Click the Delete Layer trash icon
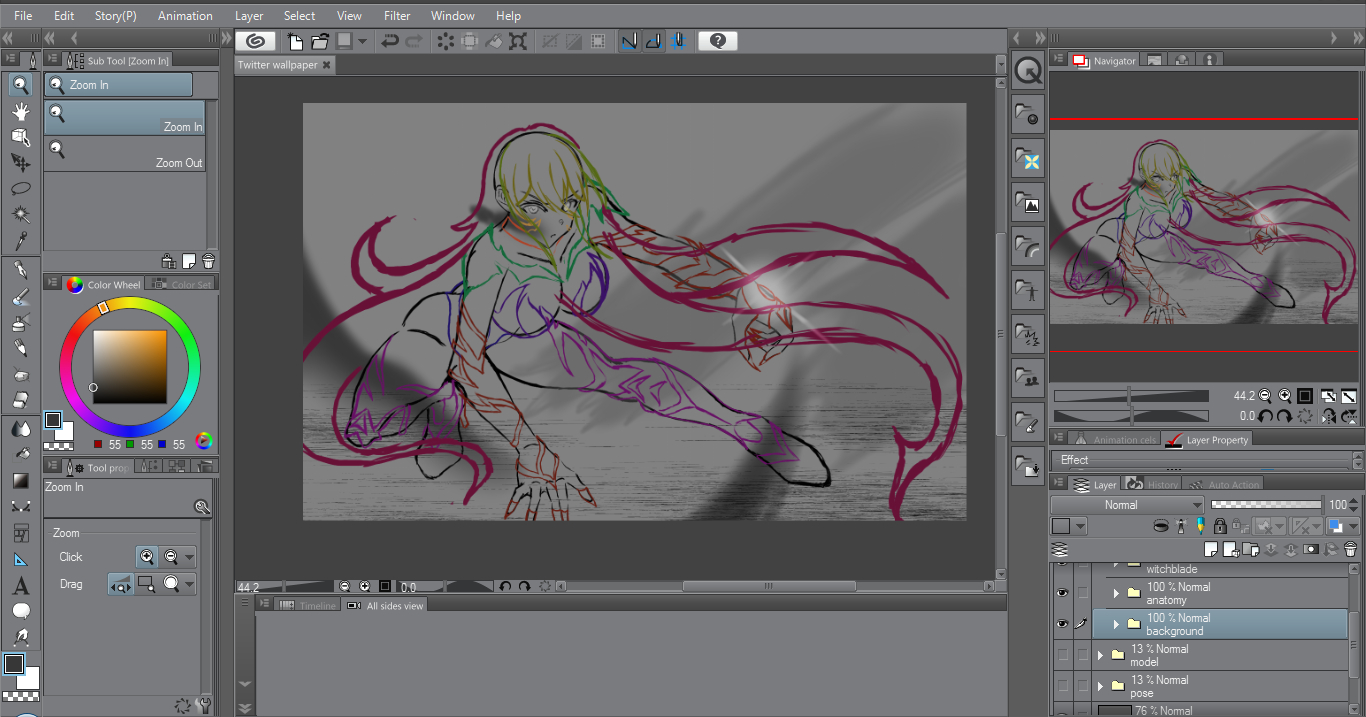 1350,549
